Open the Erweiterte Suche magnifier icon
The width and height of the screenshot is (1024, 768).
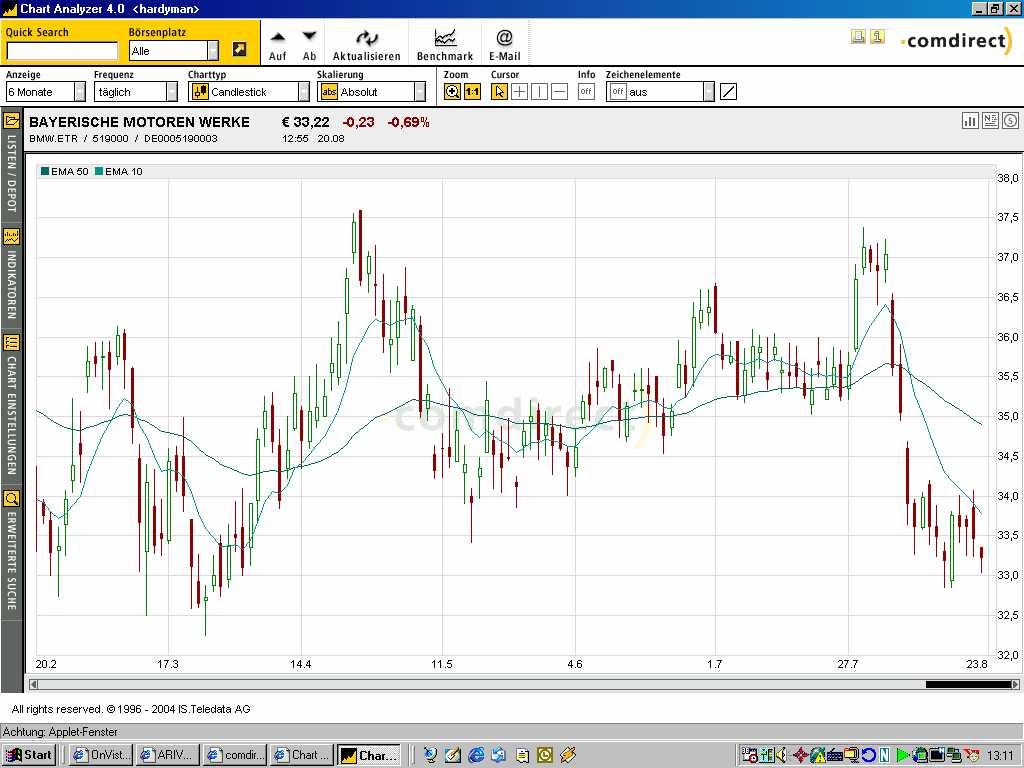(x=11, y=500)
